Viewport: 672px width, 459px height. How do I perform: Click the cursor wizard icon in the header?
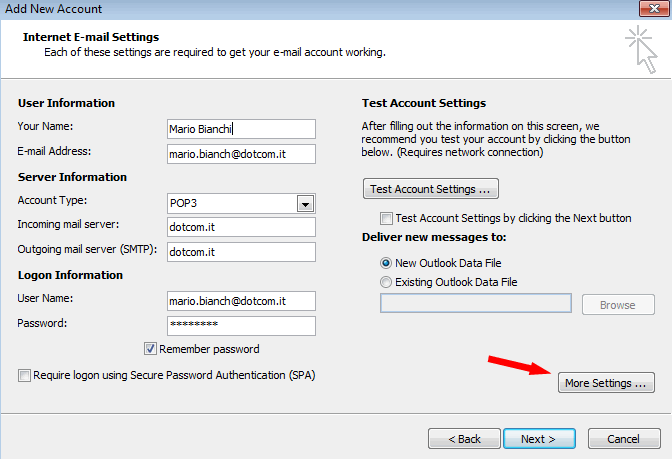click(x=642, y=50)
